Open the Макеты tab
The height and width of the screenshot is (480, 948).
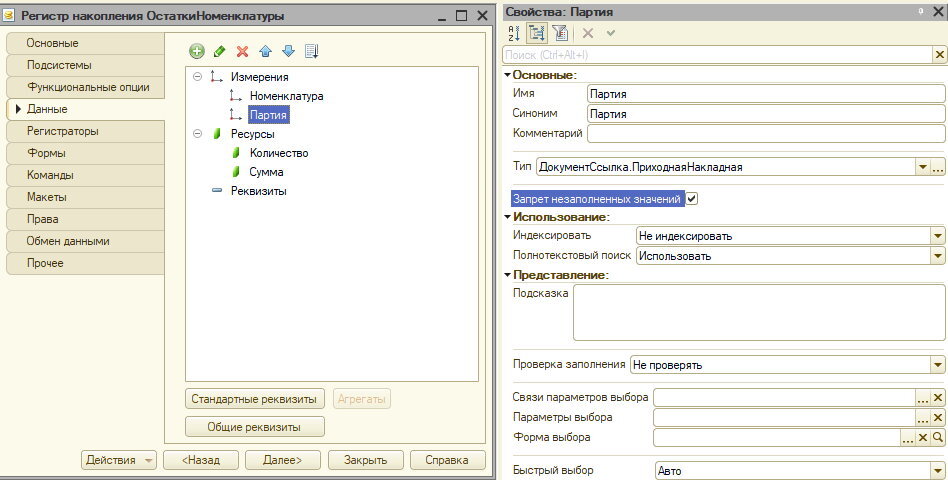click(x=85, y=197)
